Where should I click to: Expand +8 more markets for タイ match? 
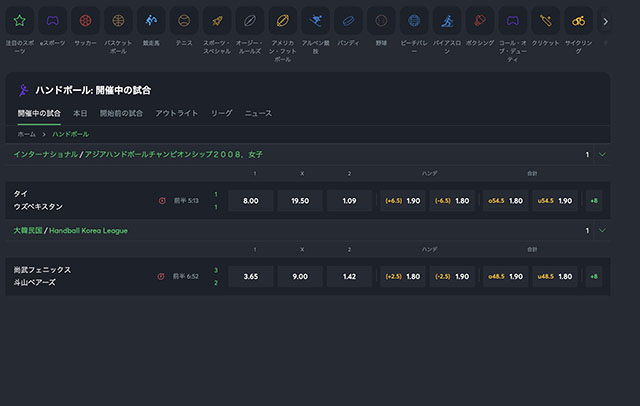coord(594,200)
